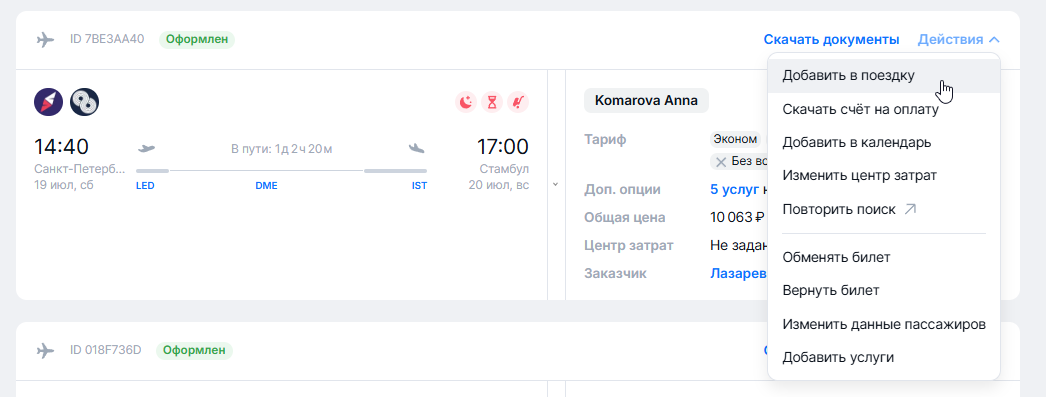This screenshot has width=1046, height=397.
Task: Click the 'Оформлен' badge of order 7BE3AA40
Action: coord(197,39)
